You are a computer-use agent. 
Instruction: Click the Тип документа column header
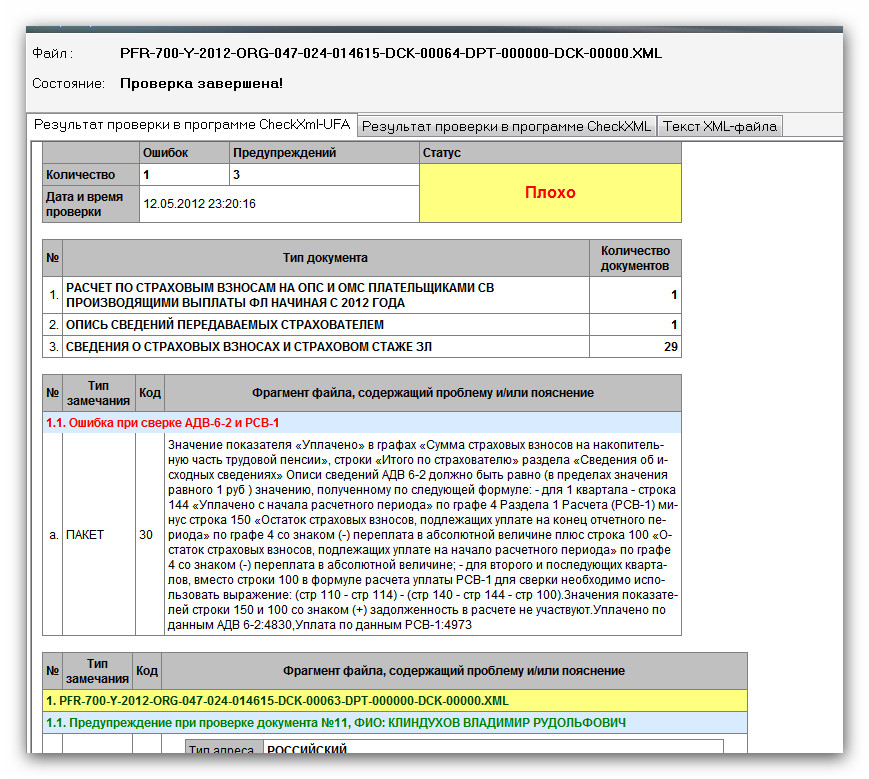[325, 258]
